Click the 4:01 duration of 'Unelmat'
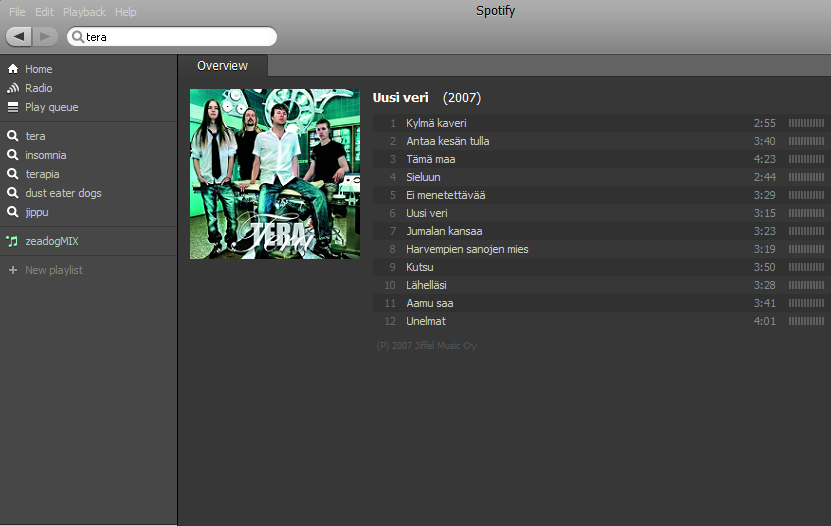 [x=765, y=321]
